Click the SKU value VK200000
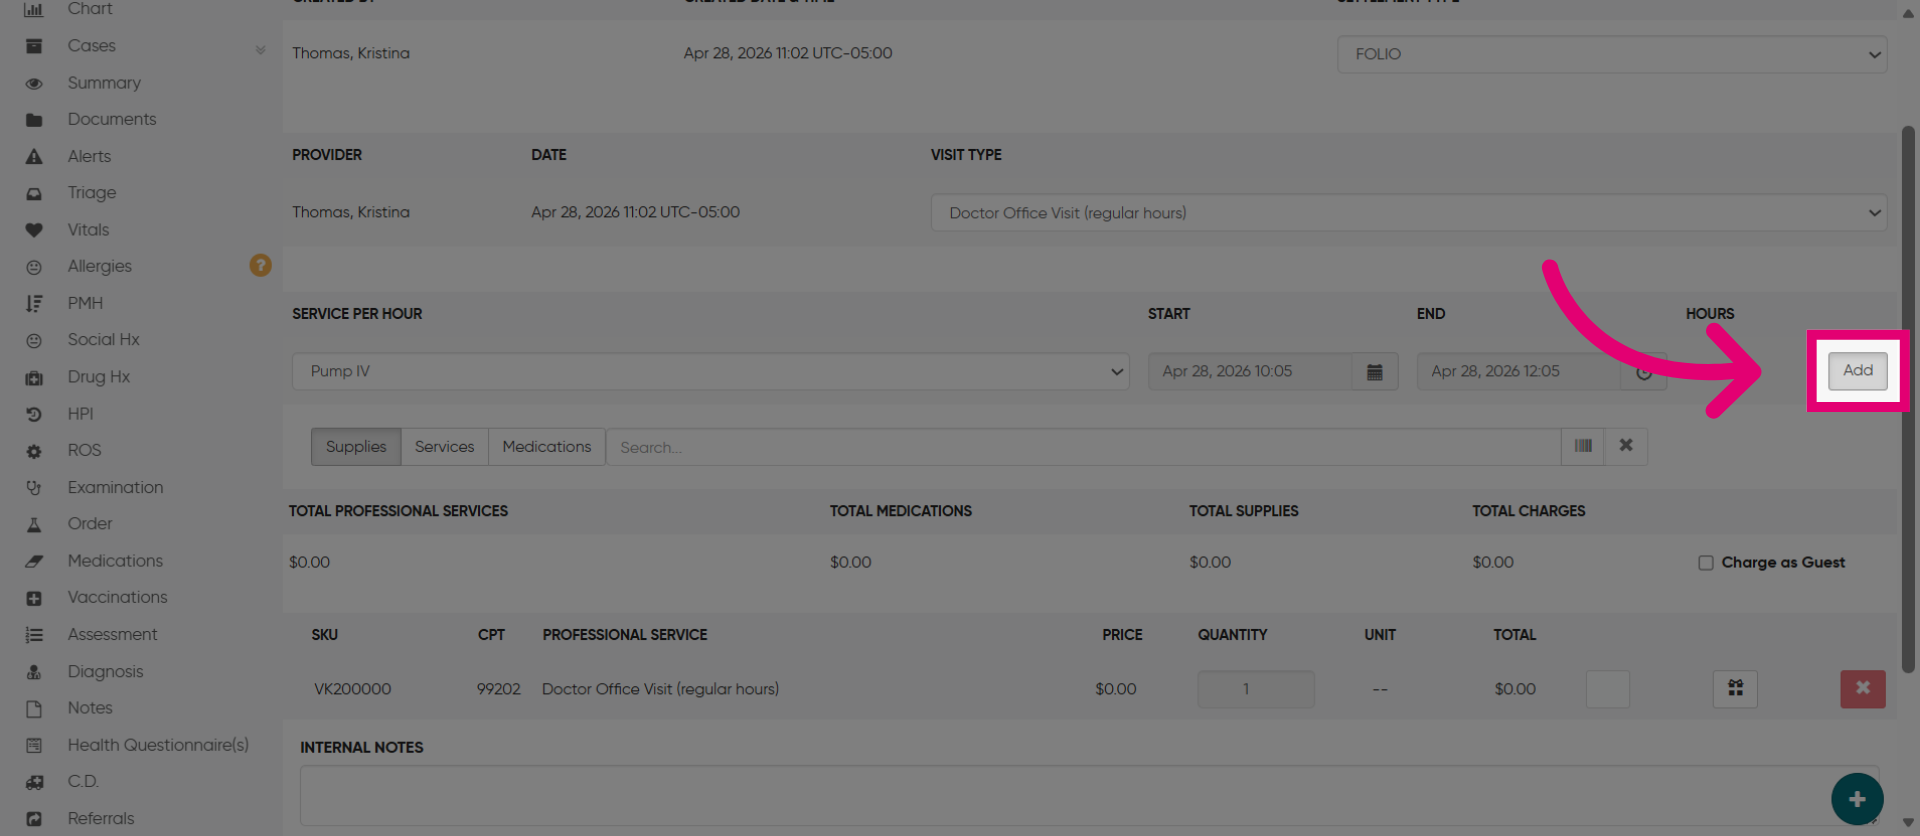The image size is (1920, 836). pyautogui.click(x=352, y=689)
